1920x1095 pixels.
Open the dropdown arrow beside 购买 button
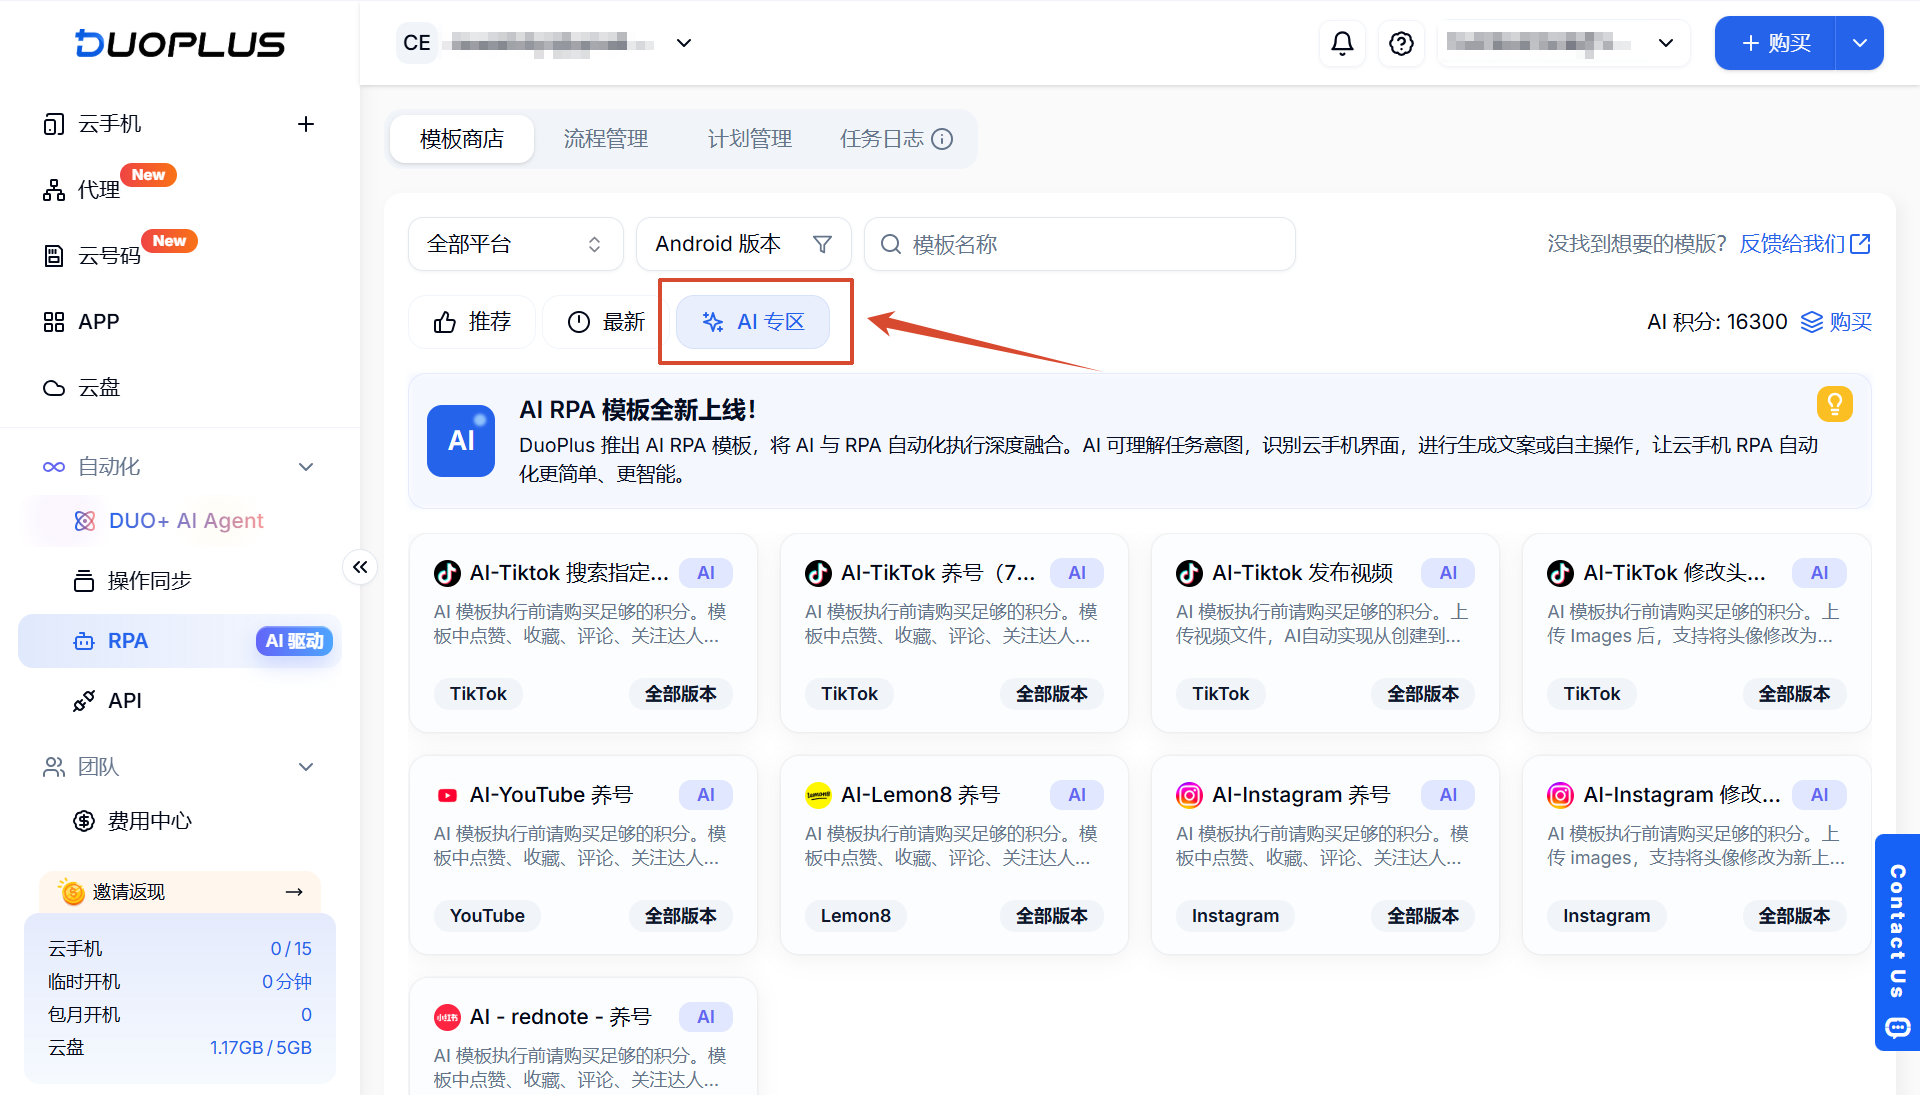pos(1860,43)
